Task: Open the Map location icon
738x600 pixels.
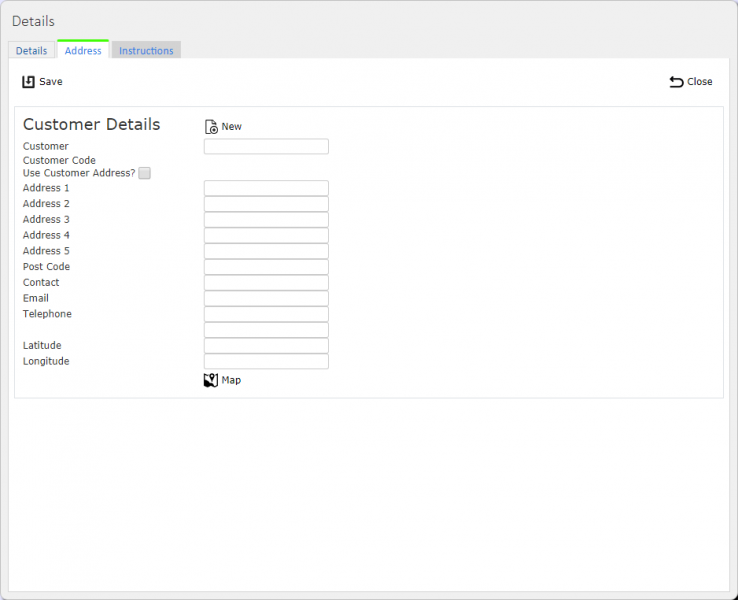Action: [211, 380]
